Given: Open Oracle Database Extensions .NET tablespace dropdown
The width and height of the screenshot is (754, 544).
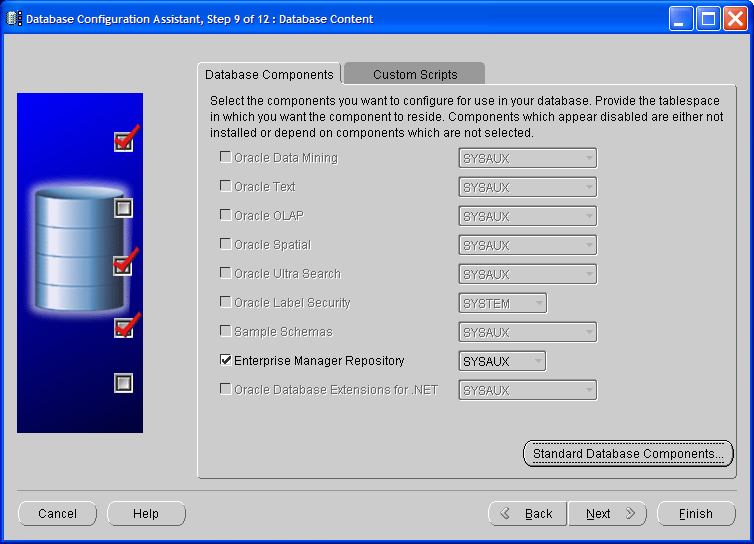Looking at the screenshot, I should [528, 391].
